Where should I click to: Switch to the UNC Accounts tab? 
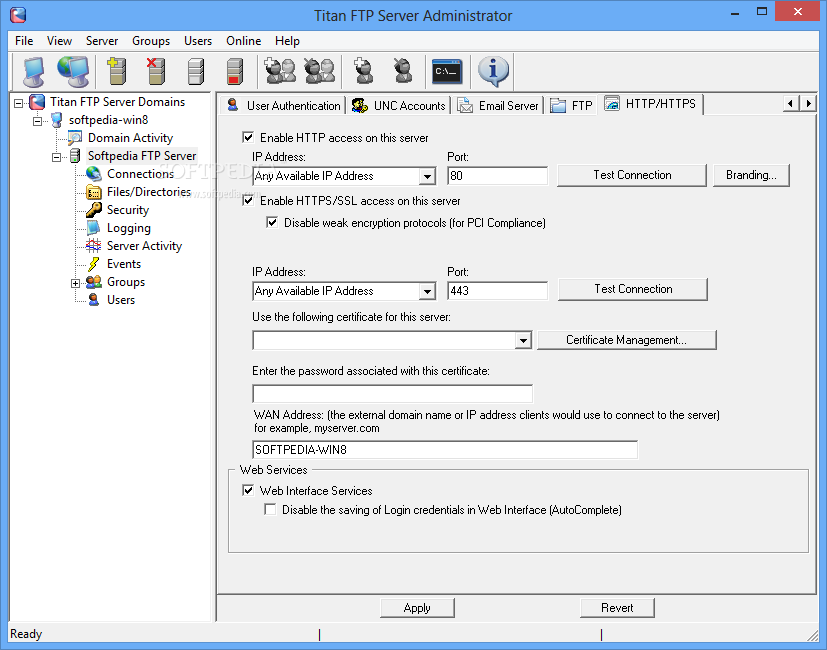pyautogui.click(x=399, y=106)
